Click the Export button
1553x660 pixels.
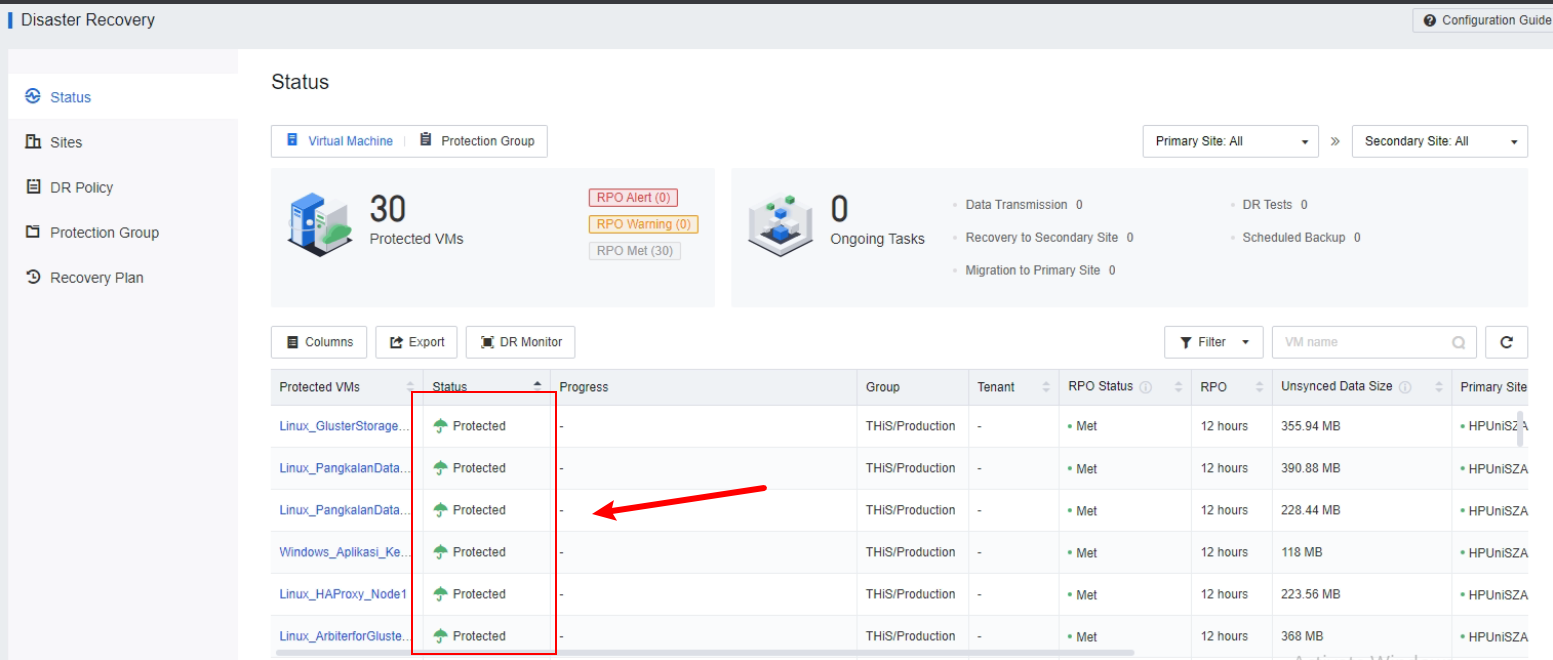(417, 342)
